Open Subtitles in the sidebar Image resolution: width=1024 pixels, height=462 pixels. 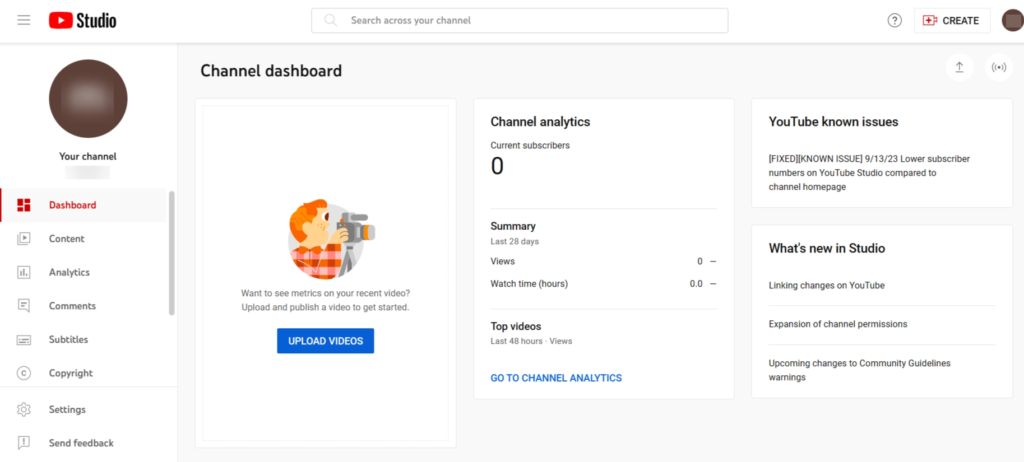(68, 340)
